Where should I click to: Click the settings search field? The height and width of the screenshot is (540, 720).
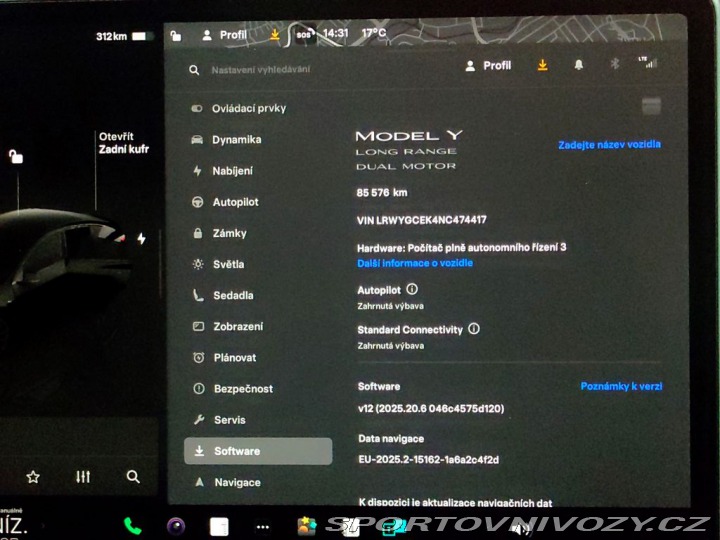(x=300, y=70)
